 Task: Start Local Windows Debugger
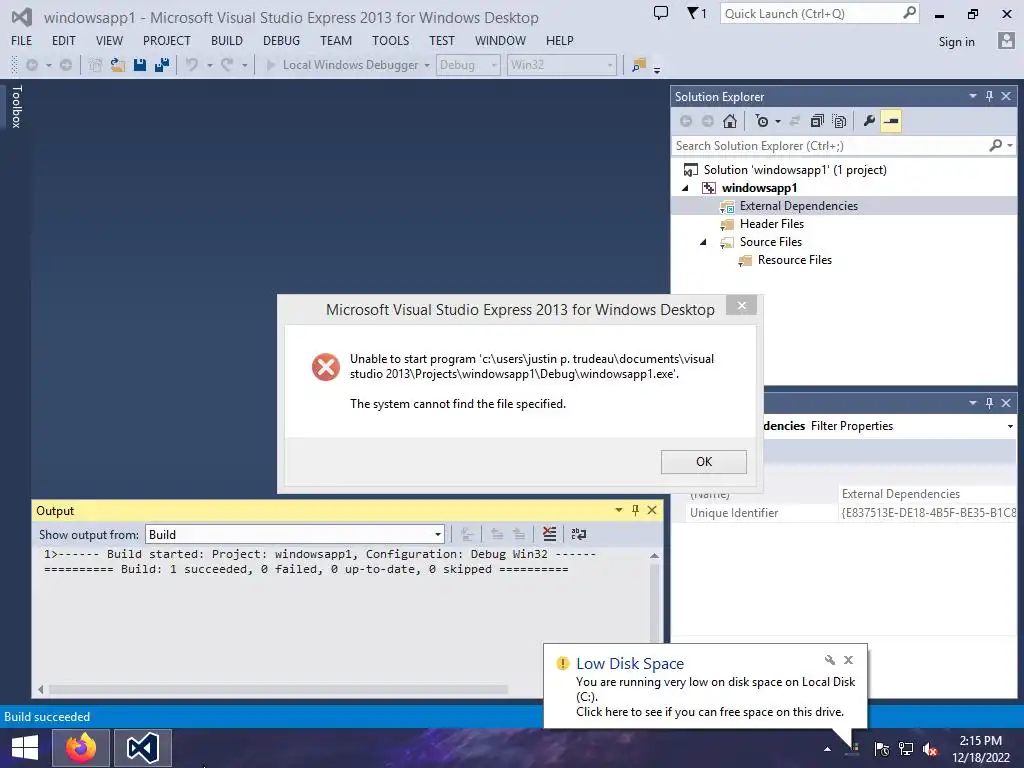342,65
